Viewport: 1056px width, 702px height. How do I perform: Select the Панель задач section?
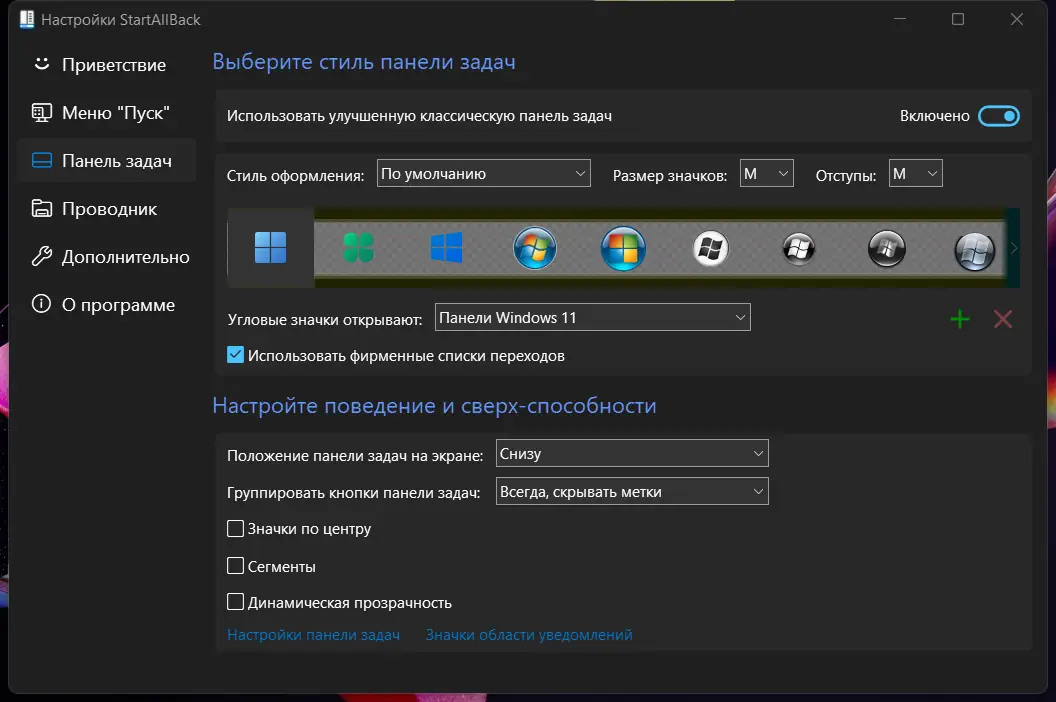106,160
